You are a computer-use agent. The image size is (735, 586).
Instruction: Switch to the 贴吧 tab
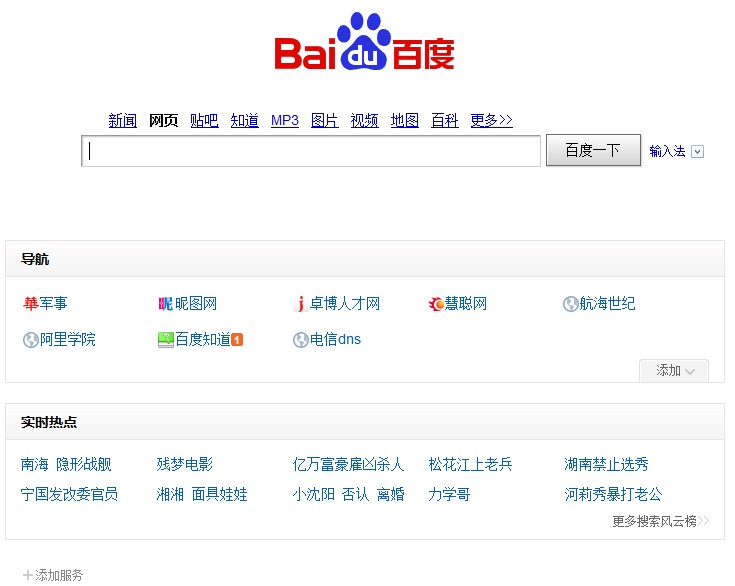point(204,120)
